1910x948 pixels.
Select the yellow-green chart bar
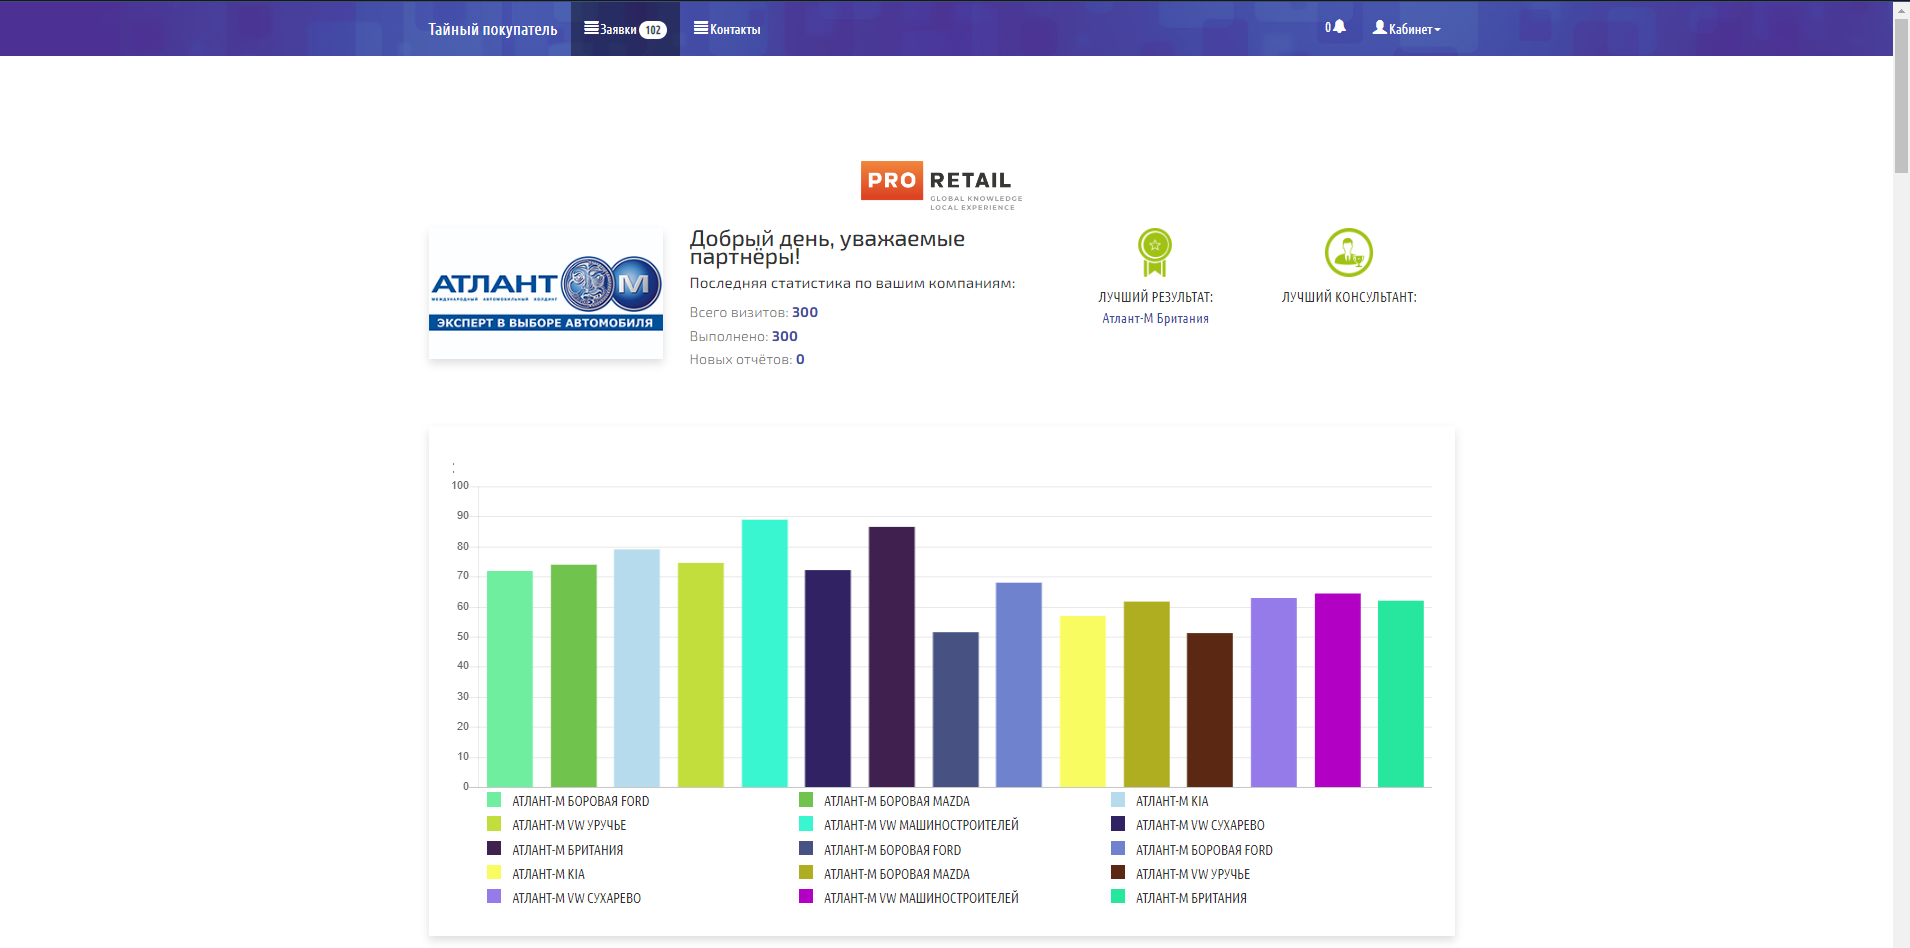click(701, 675)
